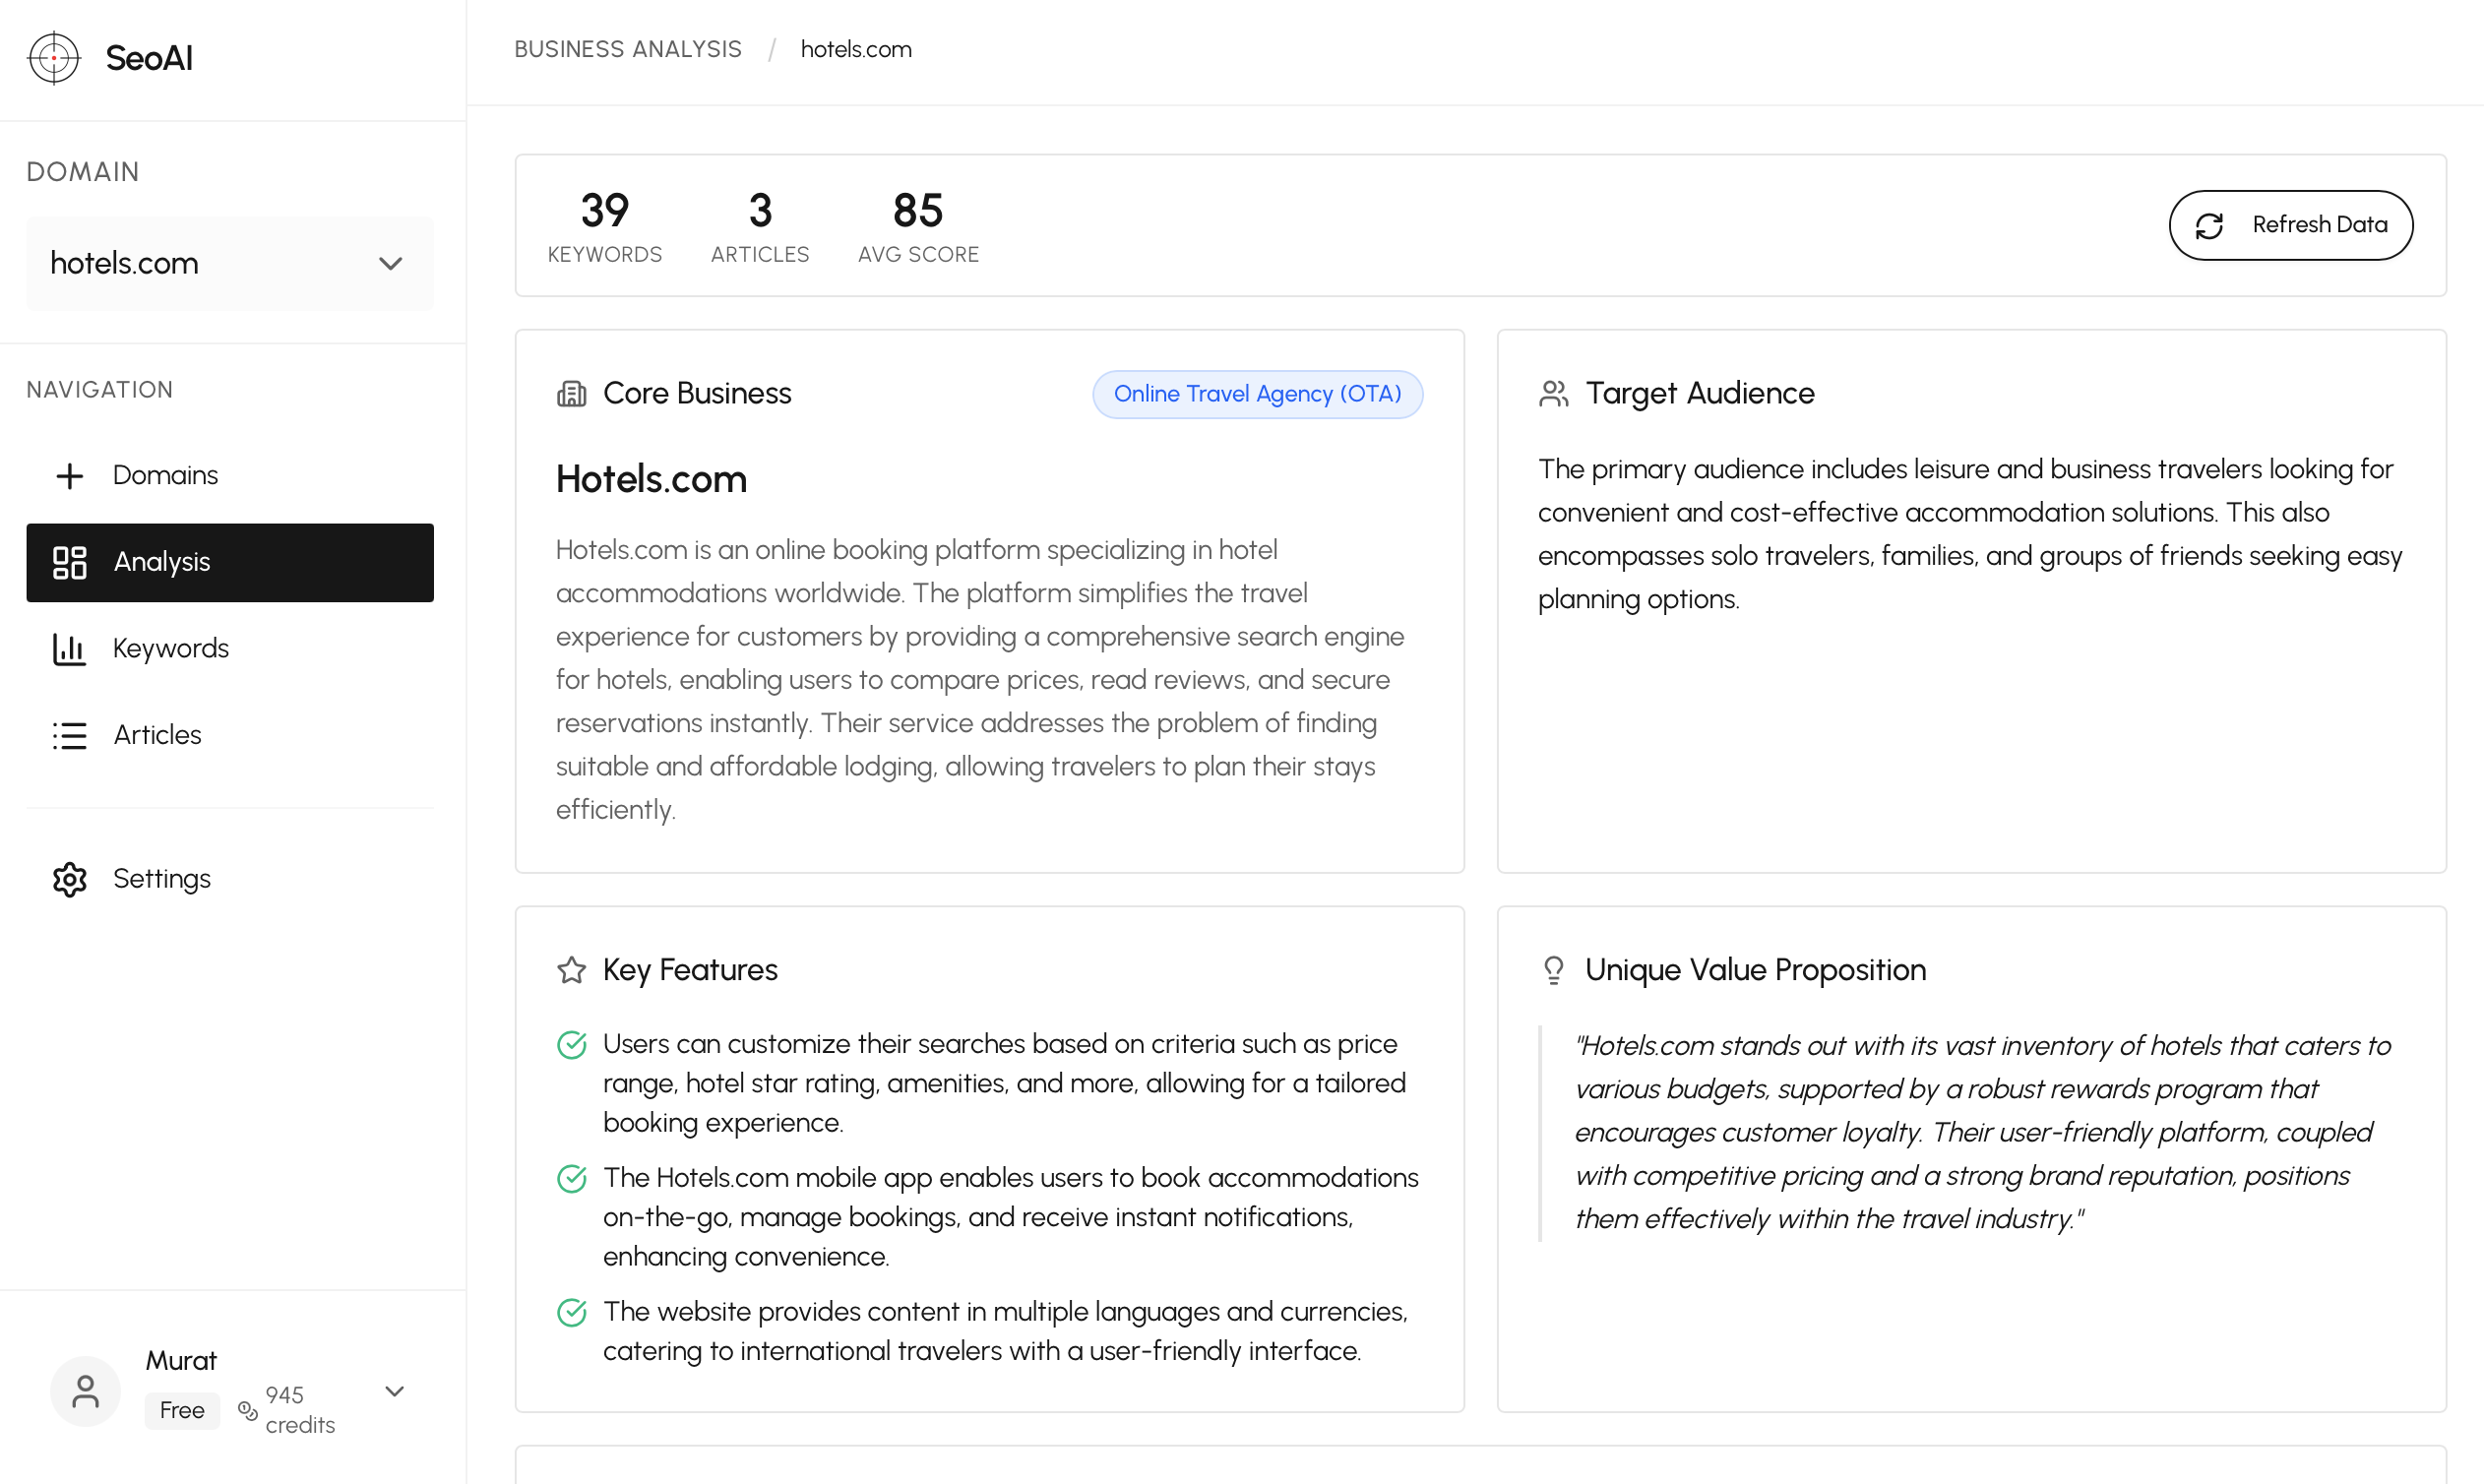Click the credits link icon next to 945
Image resolution: width=2484 pixels, height=1484 pixels.
pos(247,1410)
